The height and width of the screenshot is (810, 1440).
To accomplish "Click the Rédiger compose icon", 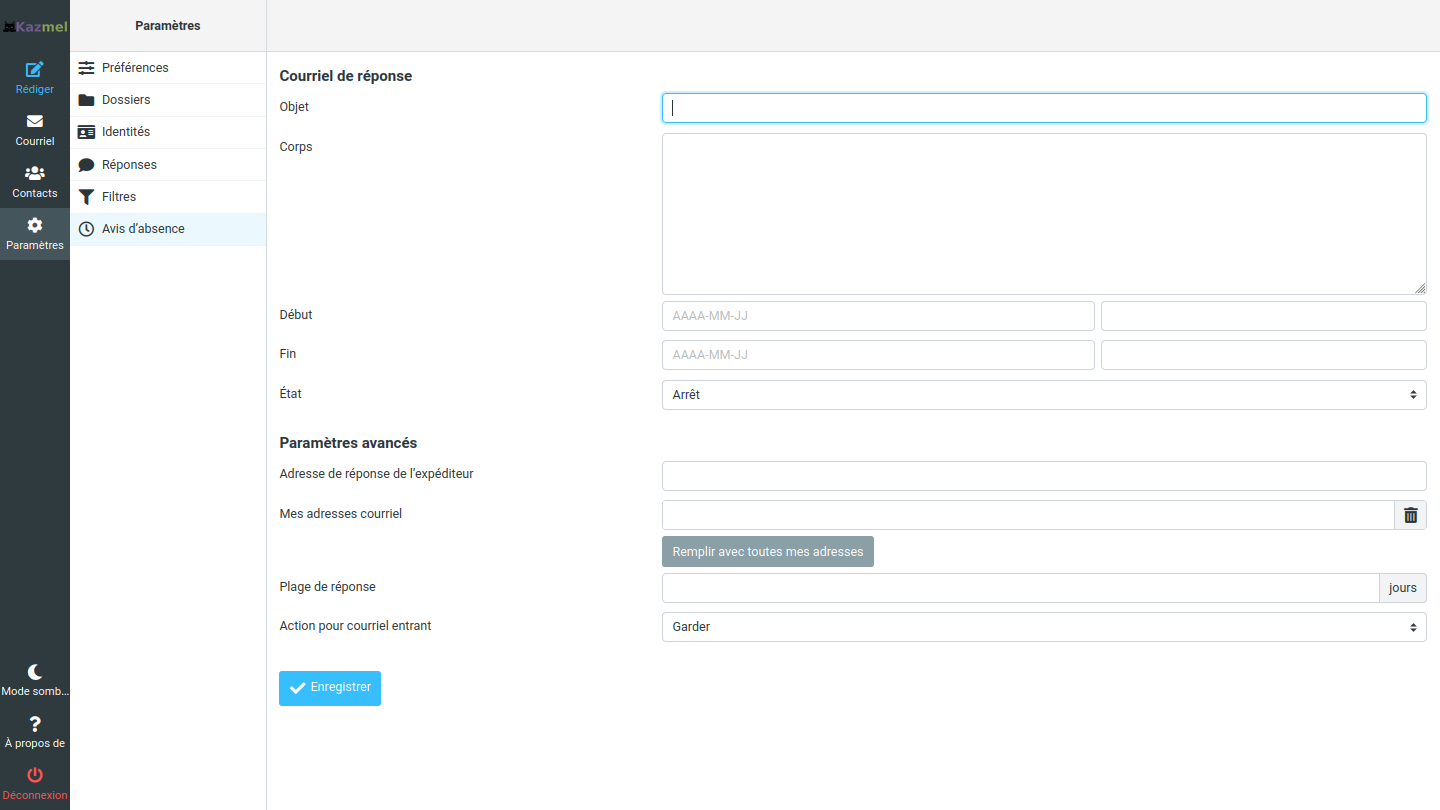I will click(x=35, y=69).
